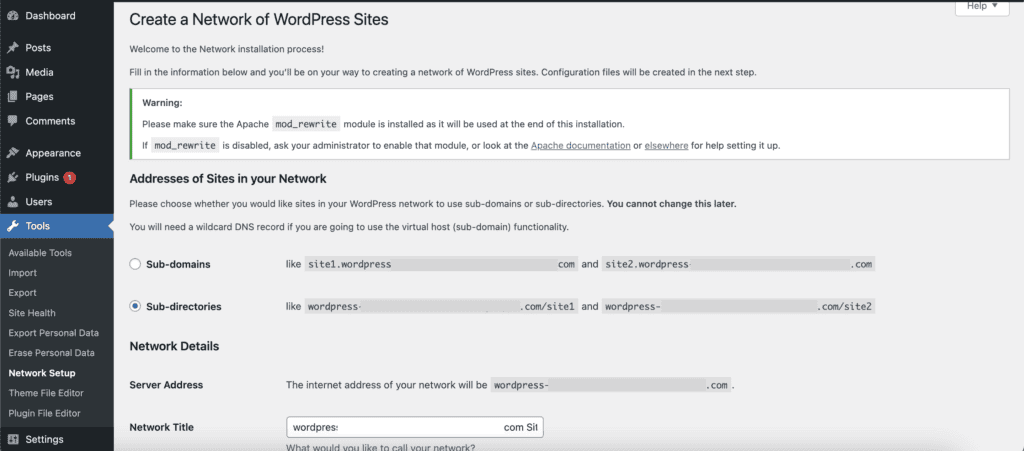1024x451 pixels.
Task: Open Export Personal Data link
Action: point(54,333)
